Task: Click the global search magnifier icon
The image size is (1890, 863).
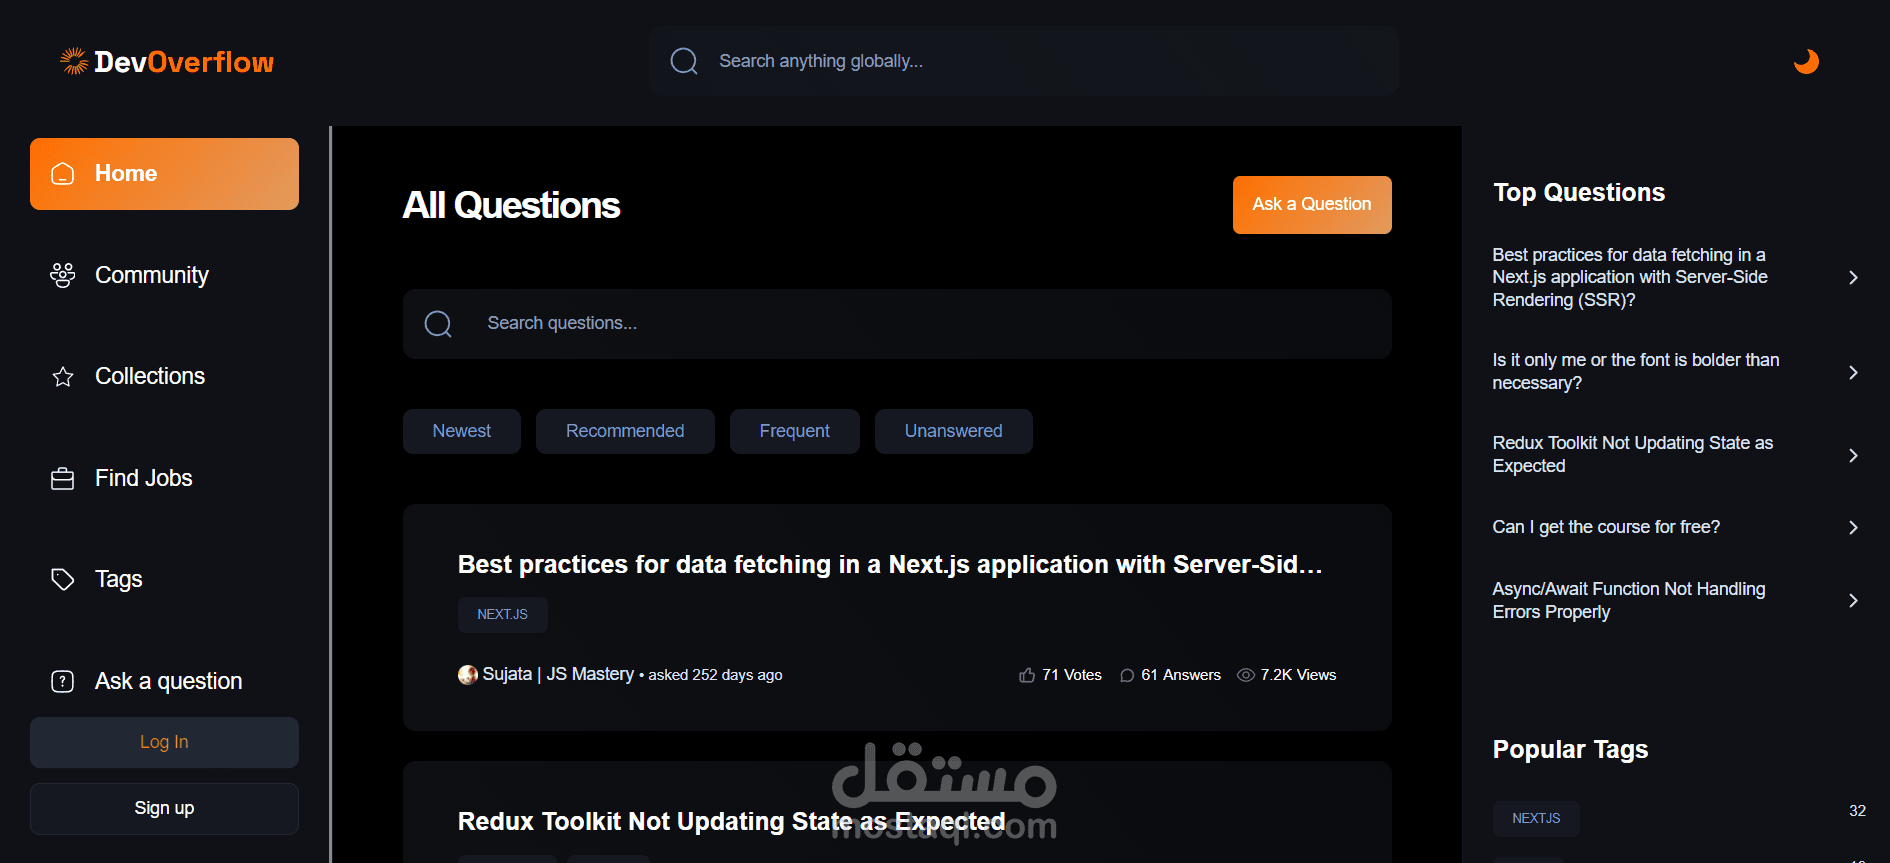Action: click(684, 61)
